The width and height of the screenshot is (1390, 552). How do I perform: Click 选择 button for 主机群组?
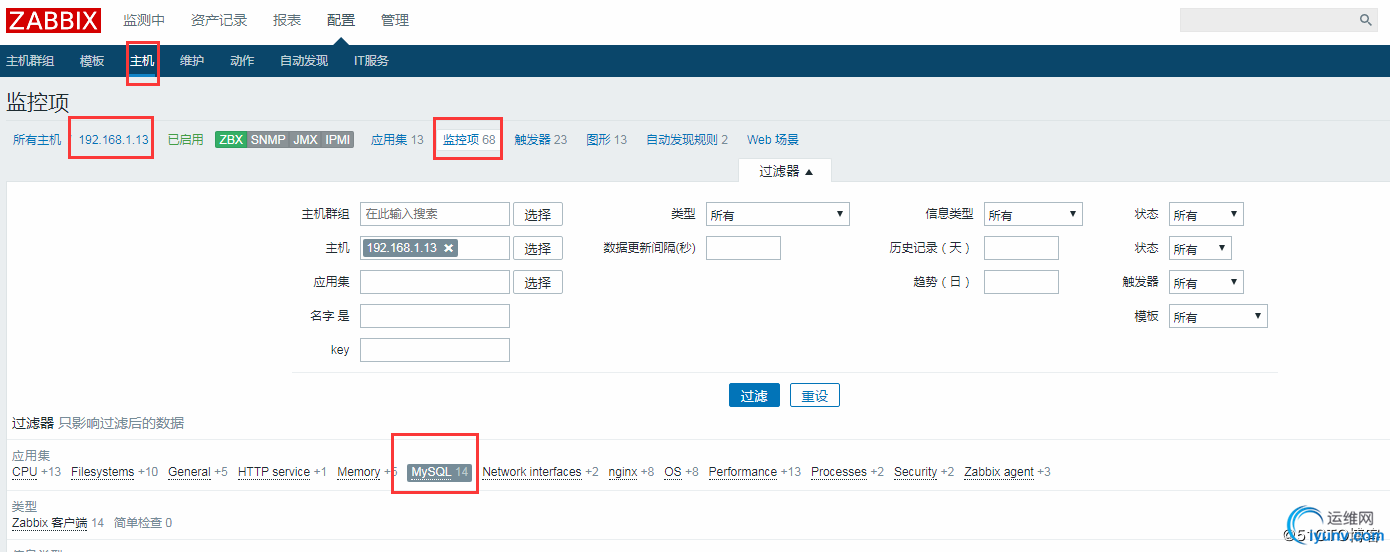tap(538, 214)
